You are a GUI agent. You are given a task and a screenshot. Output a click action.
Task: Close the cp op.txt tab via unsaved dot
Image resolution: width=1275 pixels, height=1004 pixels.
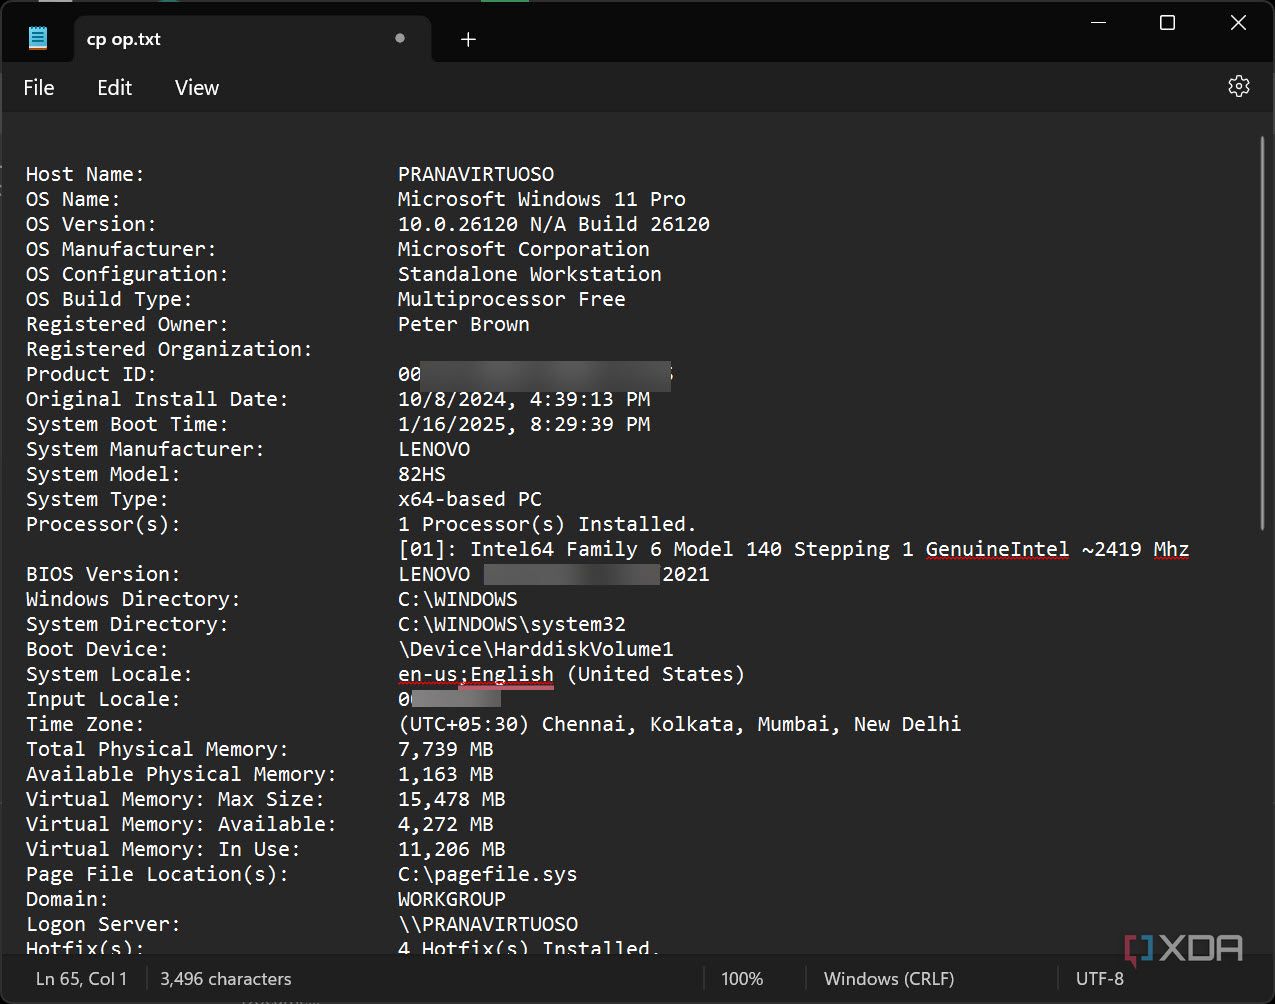tap(400, 38)
